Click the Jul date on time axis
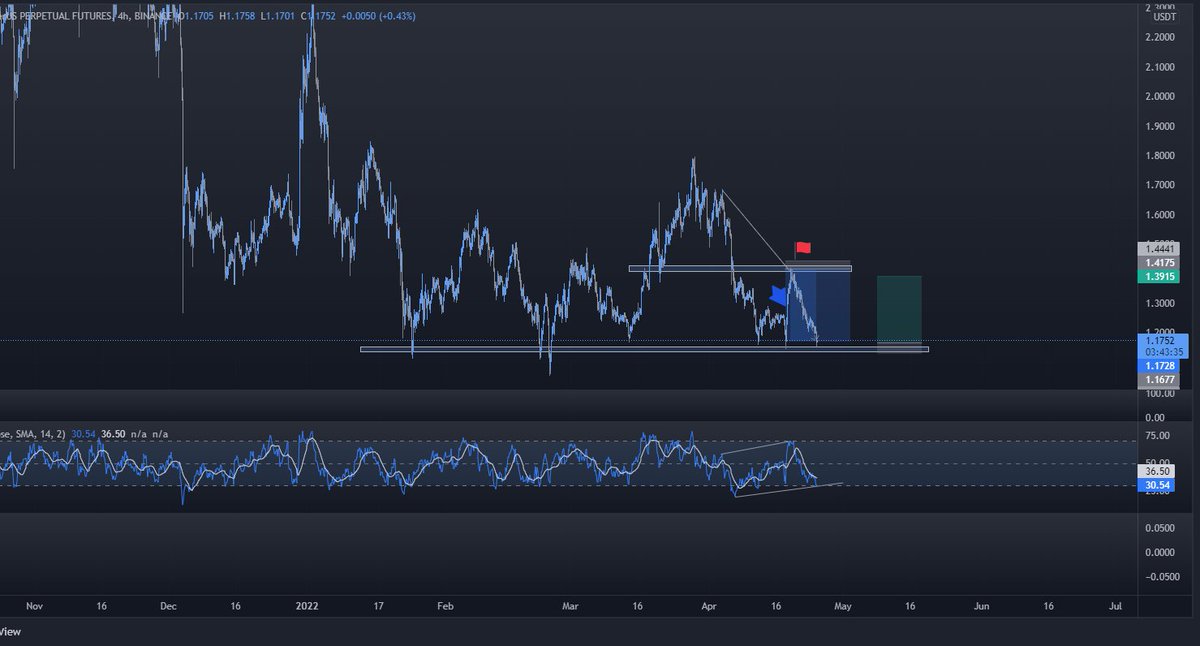 (x=1115, y=606)
